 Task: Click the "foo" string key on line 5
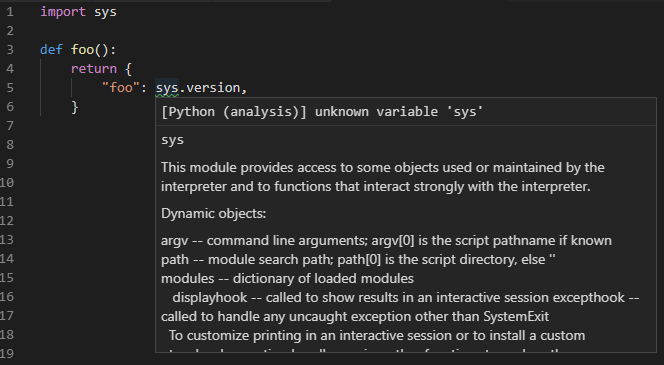tap(121, 88)
